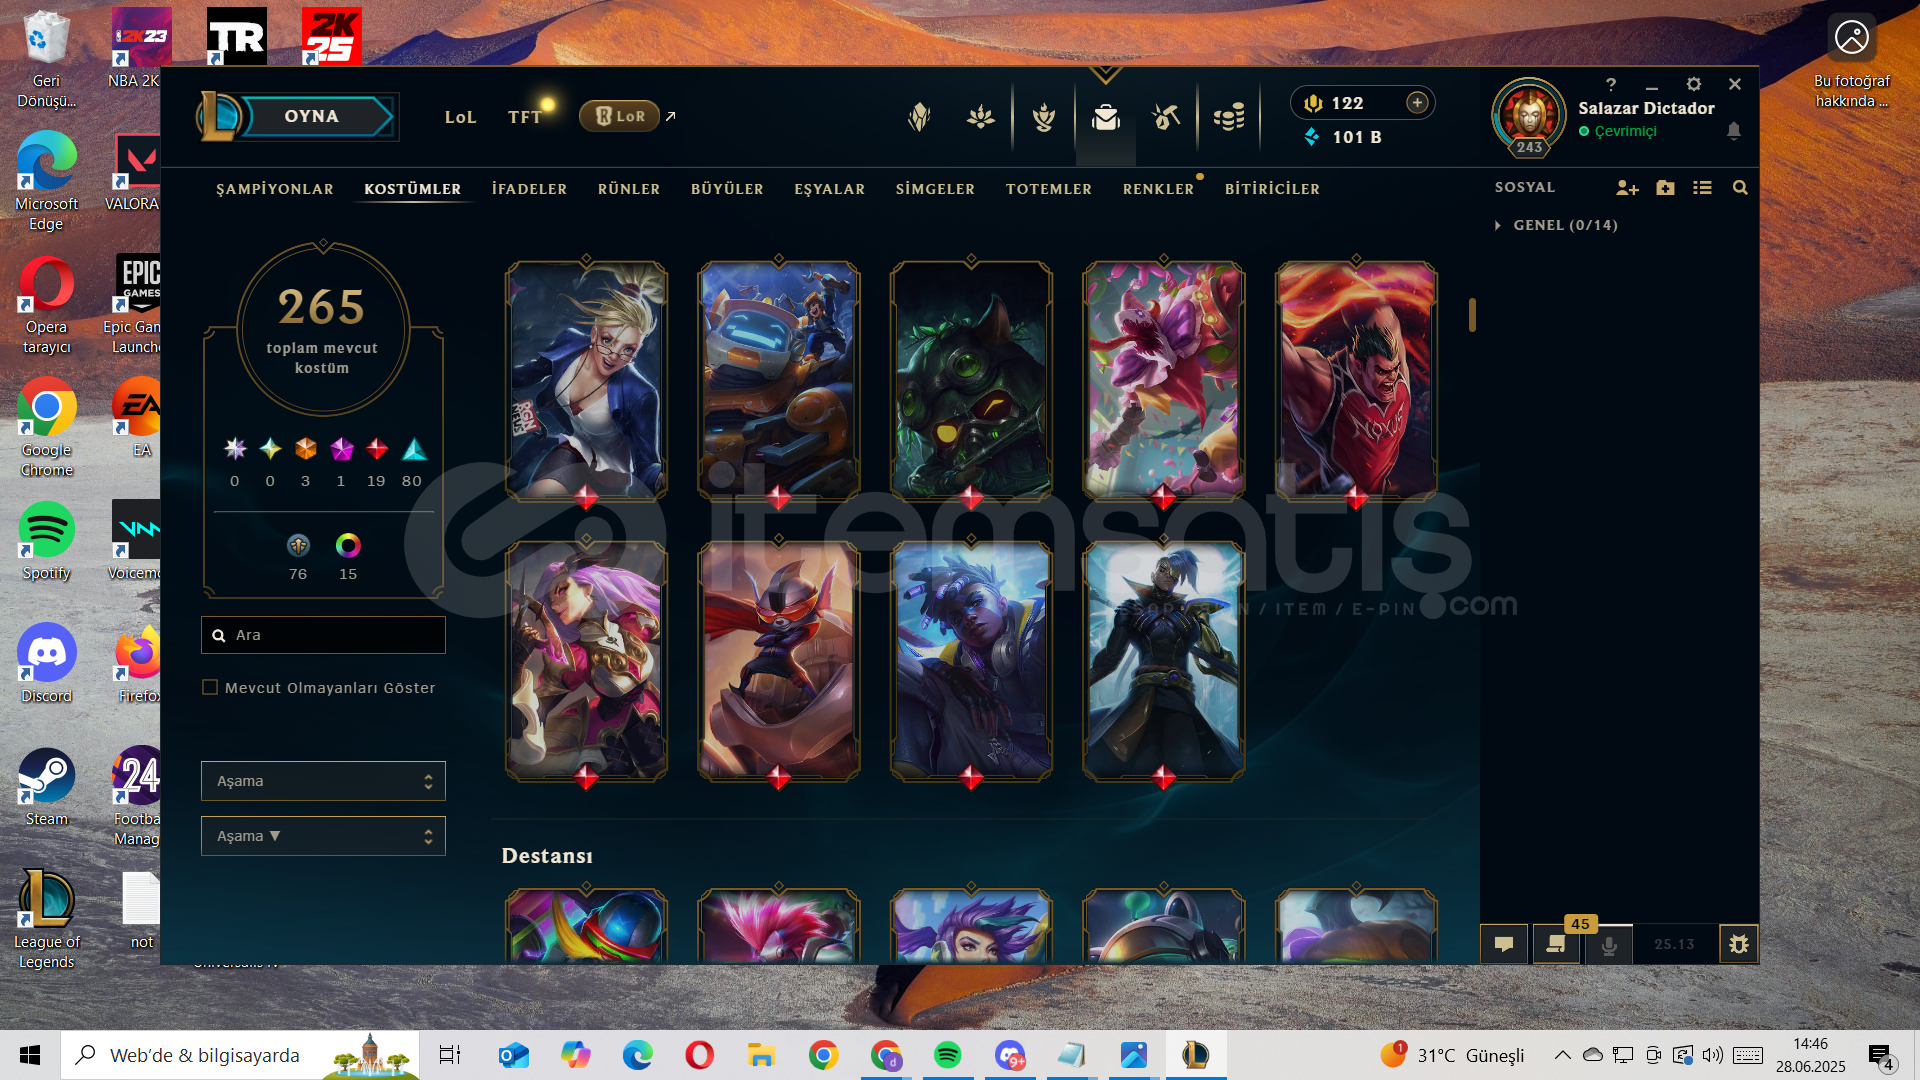Switch to TOTEMLER tab
This screenshot has height=1080, width=1920.
click(x=1049, y=189)
